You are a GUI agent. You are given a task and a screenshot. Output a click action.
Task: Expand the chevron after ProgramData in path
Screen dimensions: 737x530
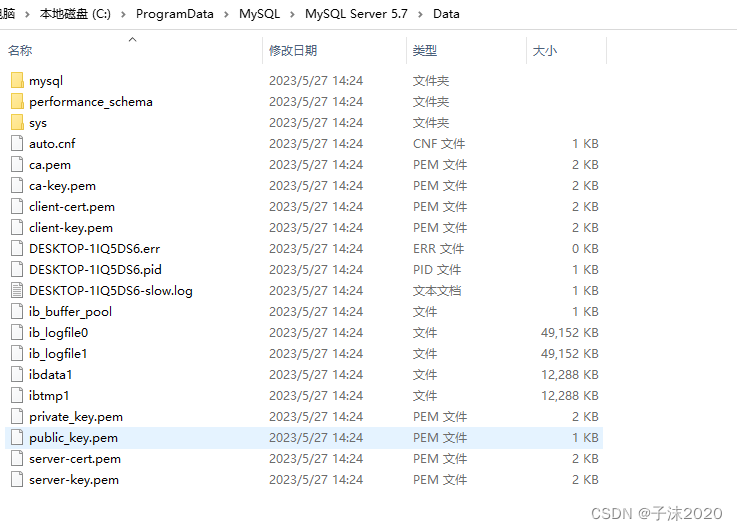coord(227,15)
